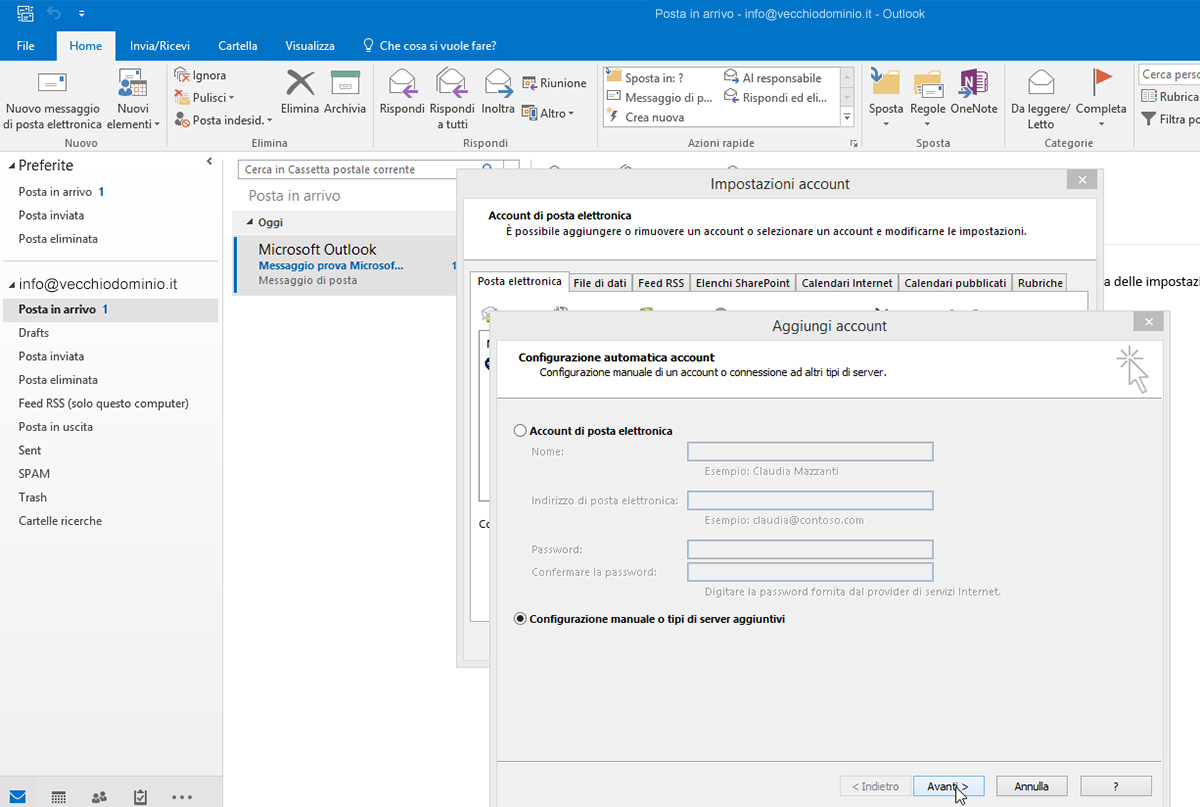This screenshot has height=807, width=1200.
Task: Click the Sposta in: ? quick action
Action: point(645,78)
